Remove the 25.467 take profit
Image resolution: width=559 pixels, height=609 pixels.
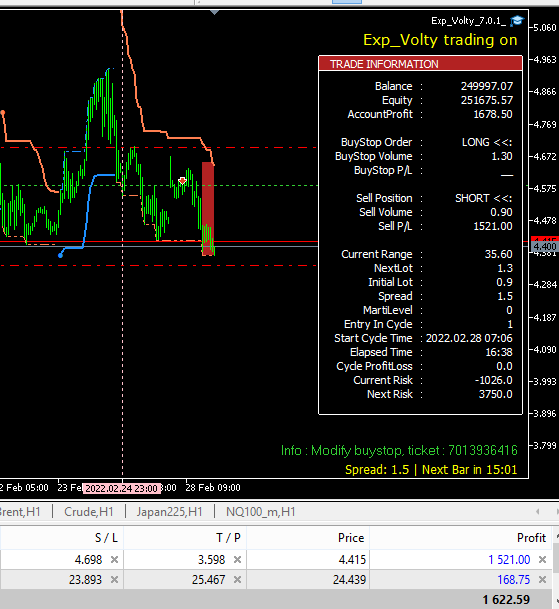coord(237,580)
